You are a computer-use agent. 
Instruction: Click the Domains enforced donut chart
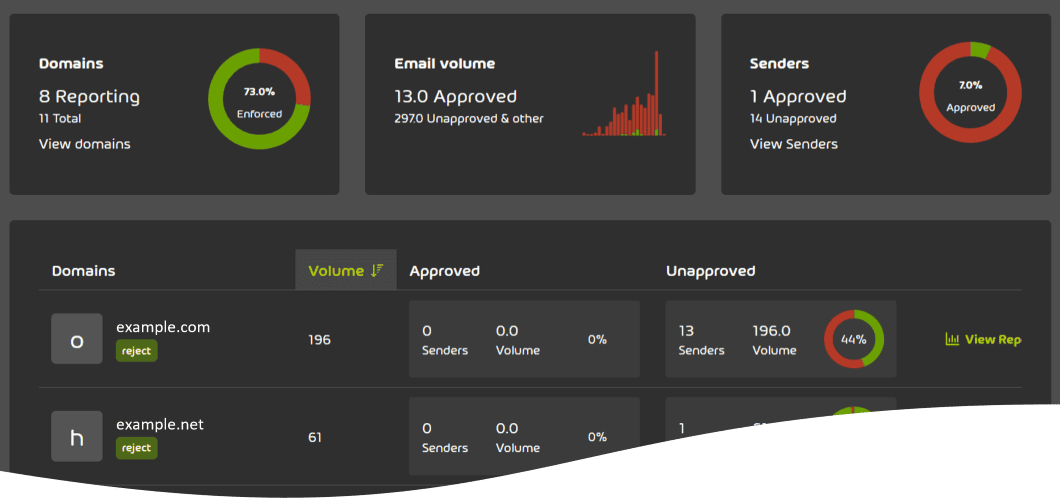click(x=259, y=100)
